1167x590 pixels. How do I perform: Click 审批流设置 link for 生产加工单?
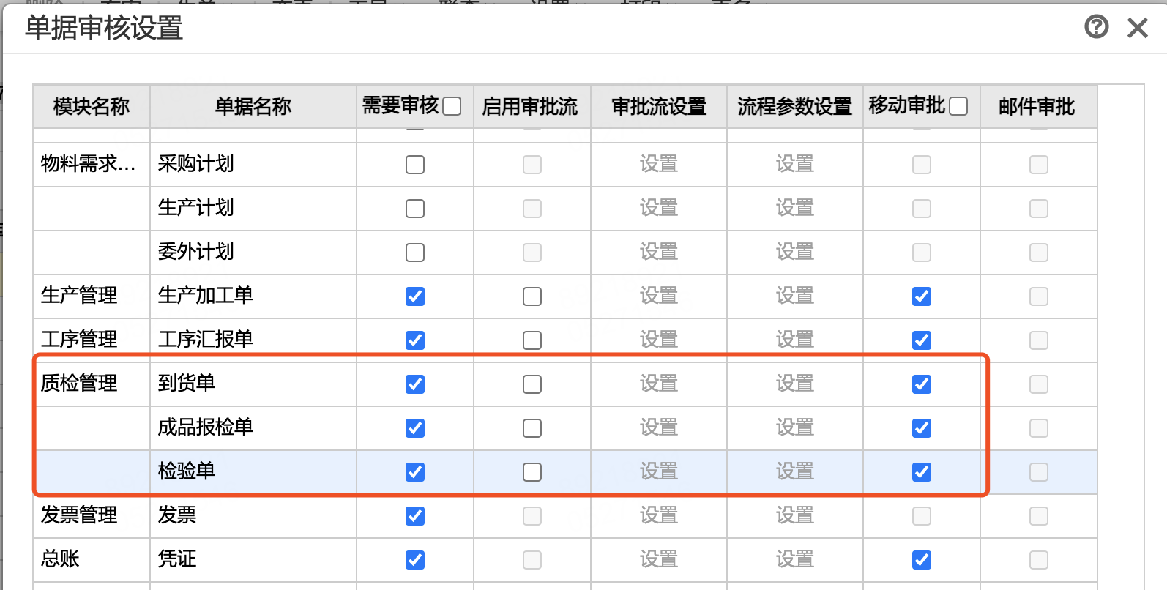659,296
